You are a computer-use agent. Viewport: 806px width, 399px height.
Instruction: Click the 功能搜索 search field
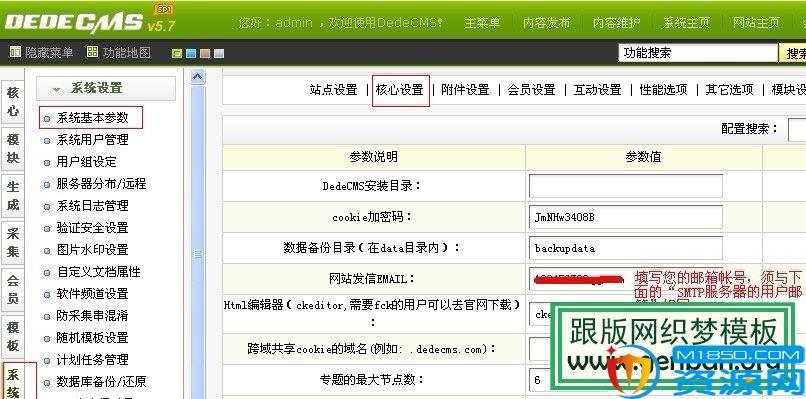pos(698,52)
